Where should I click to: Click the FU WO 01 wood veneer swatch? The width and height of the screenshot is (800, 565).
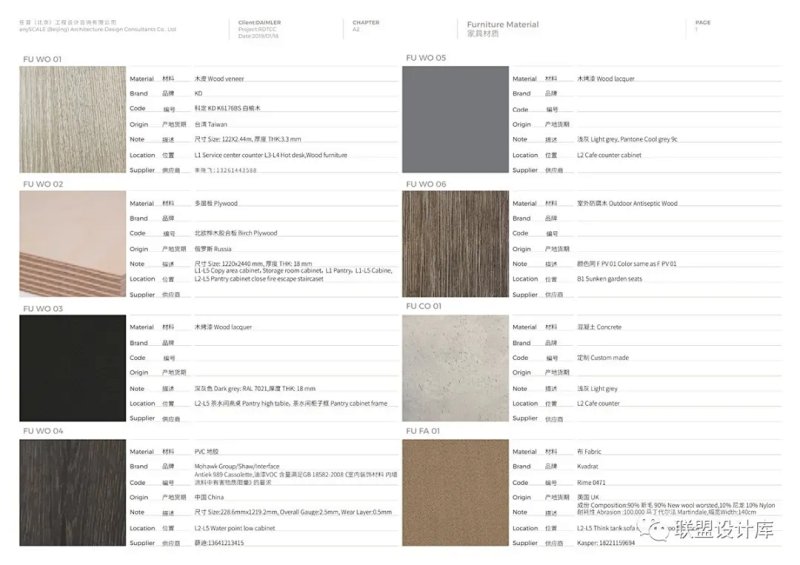click(73, 121)
